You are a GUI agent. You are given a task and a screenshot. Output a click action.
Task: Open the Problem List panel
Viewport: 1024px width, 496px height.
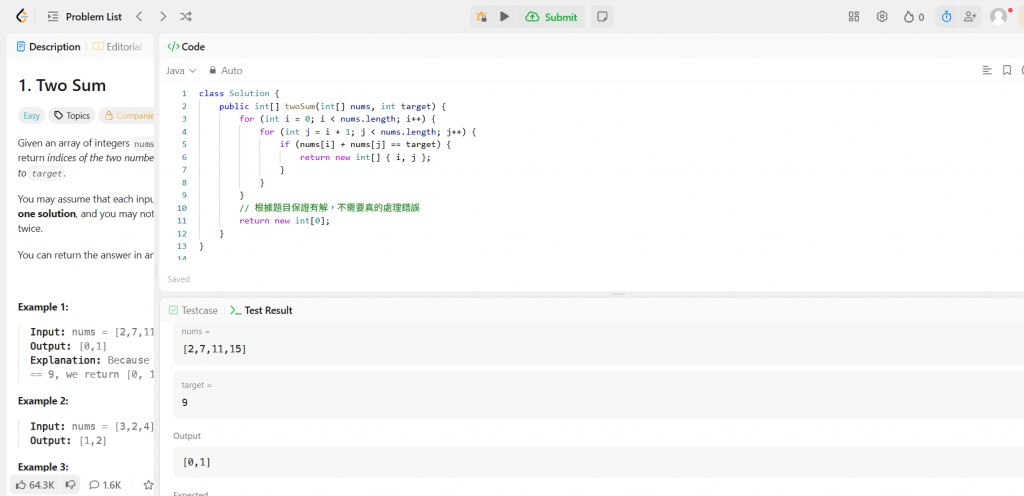(x=85, y=17)
